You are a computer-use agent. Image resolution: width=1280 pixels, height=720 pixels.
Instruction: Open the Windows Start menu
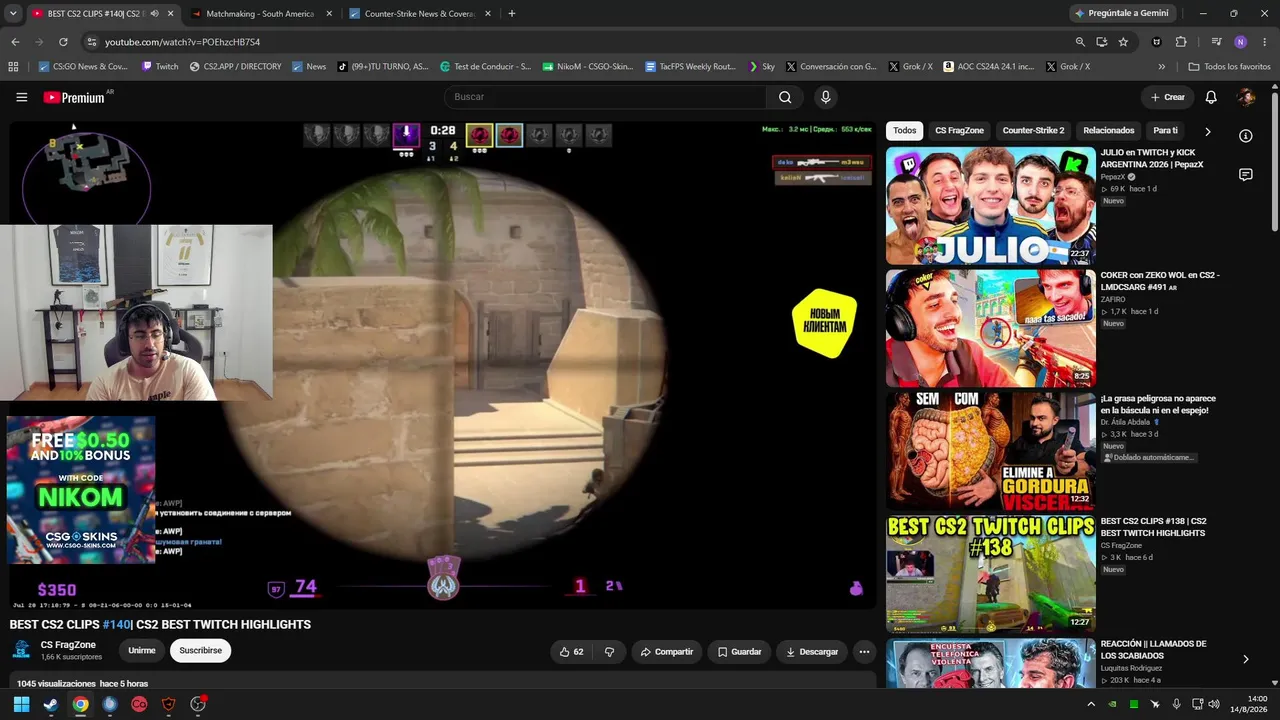[x=21, y=704]
